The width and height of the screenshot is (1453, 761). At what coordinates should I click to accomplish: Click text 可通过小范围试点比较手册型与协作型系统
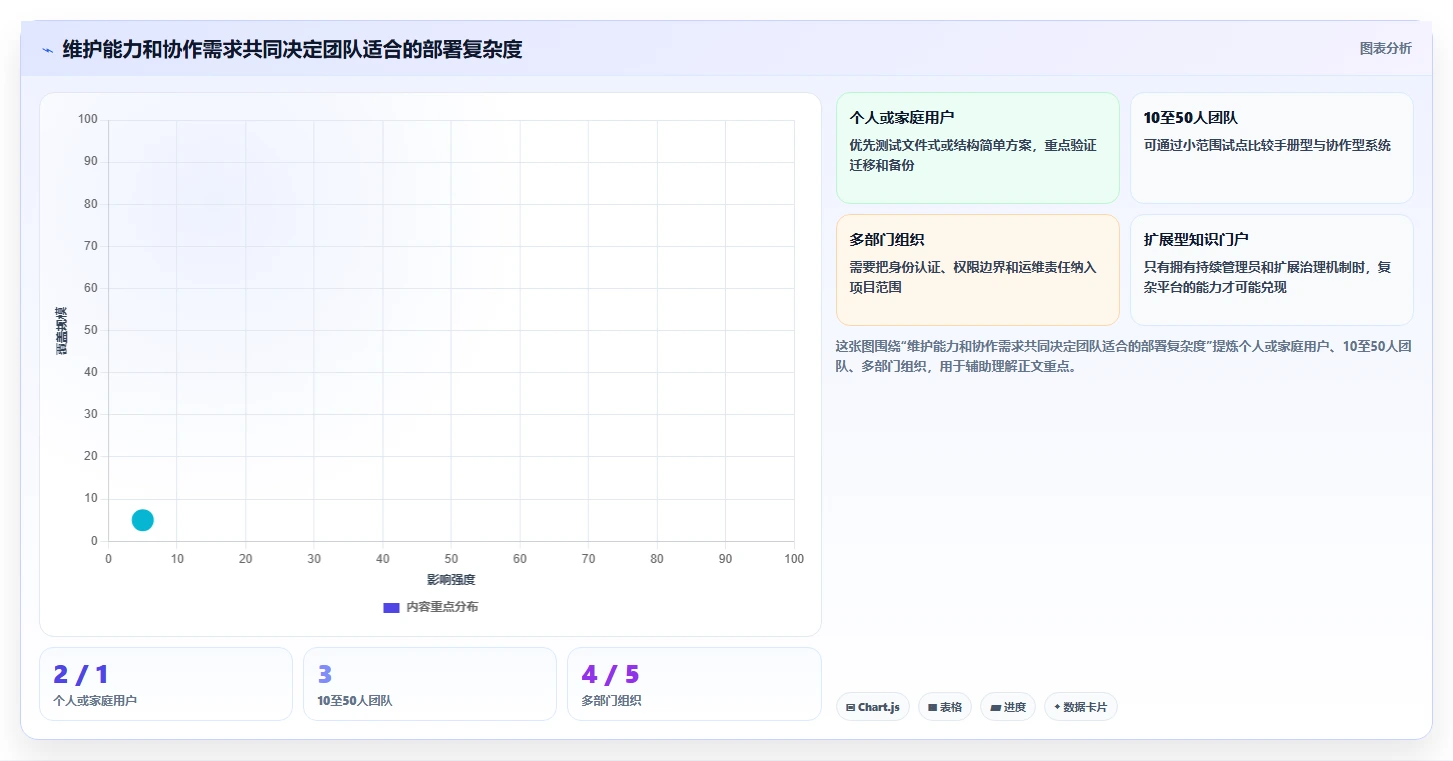click(x=1267, y=145)
